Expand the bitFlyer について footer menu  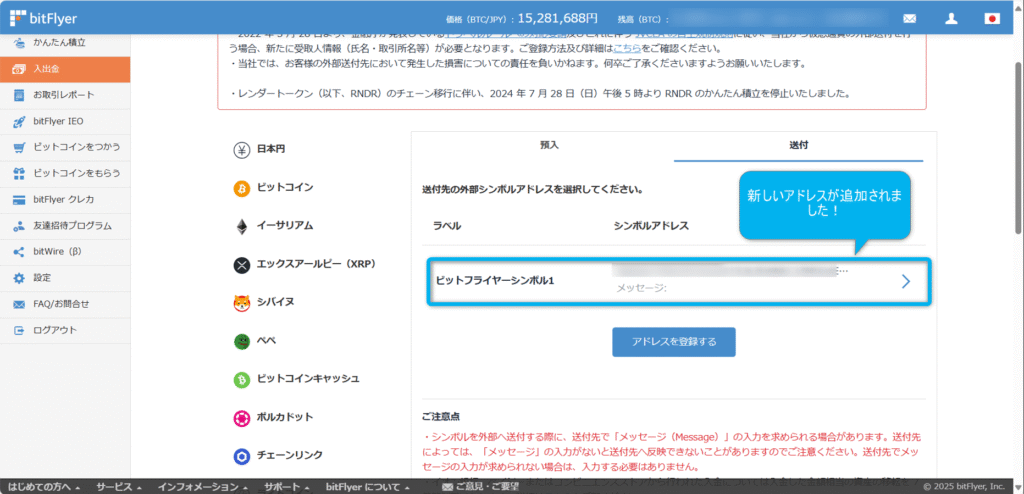367,487
